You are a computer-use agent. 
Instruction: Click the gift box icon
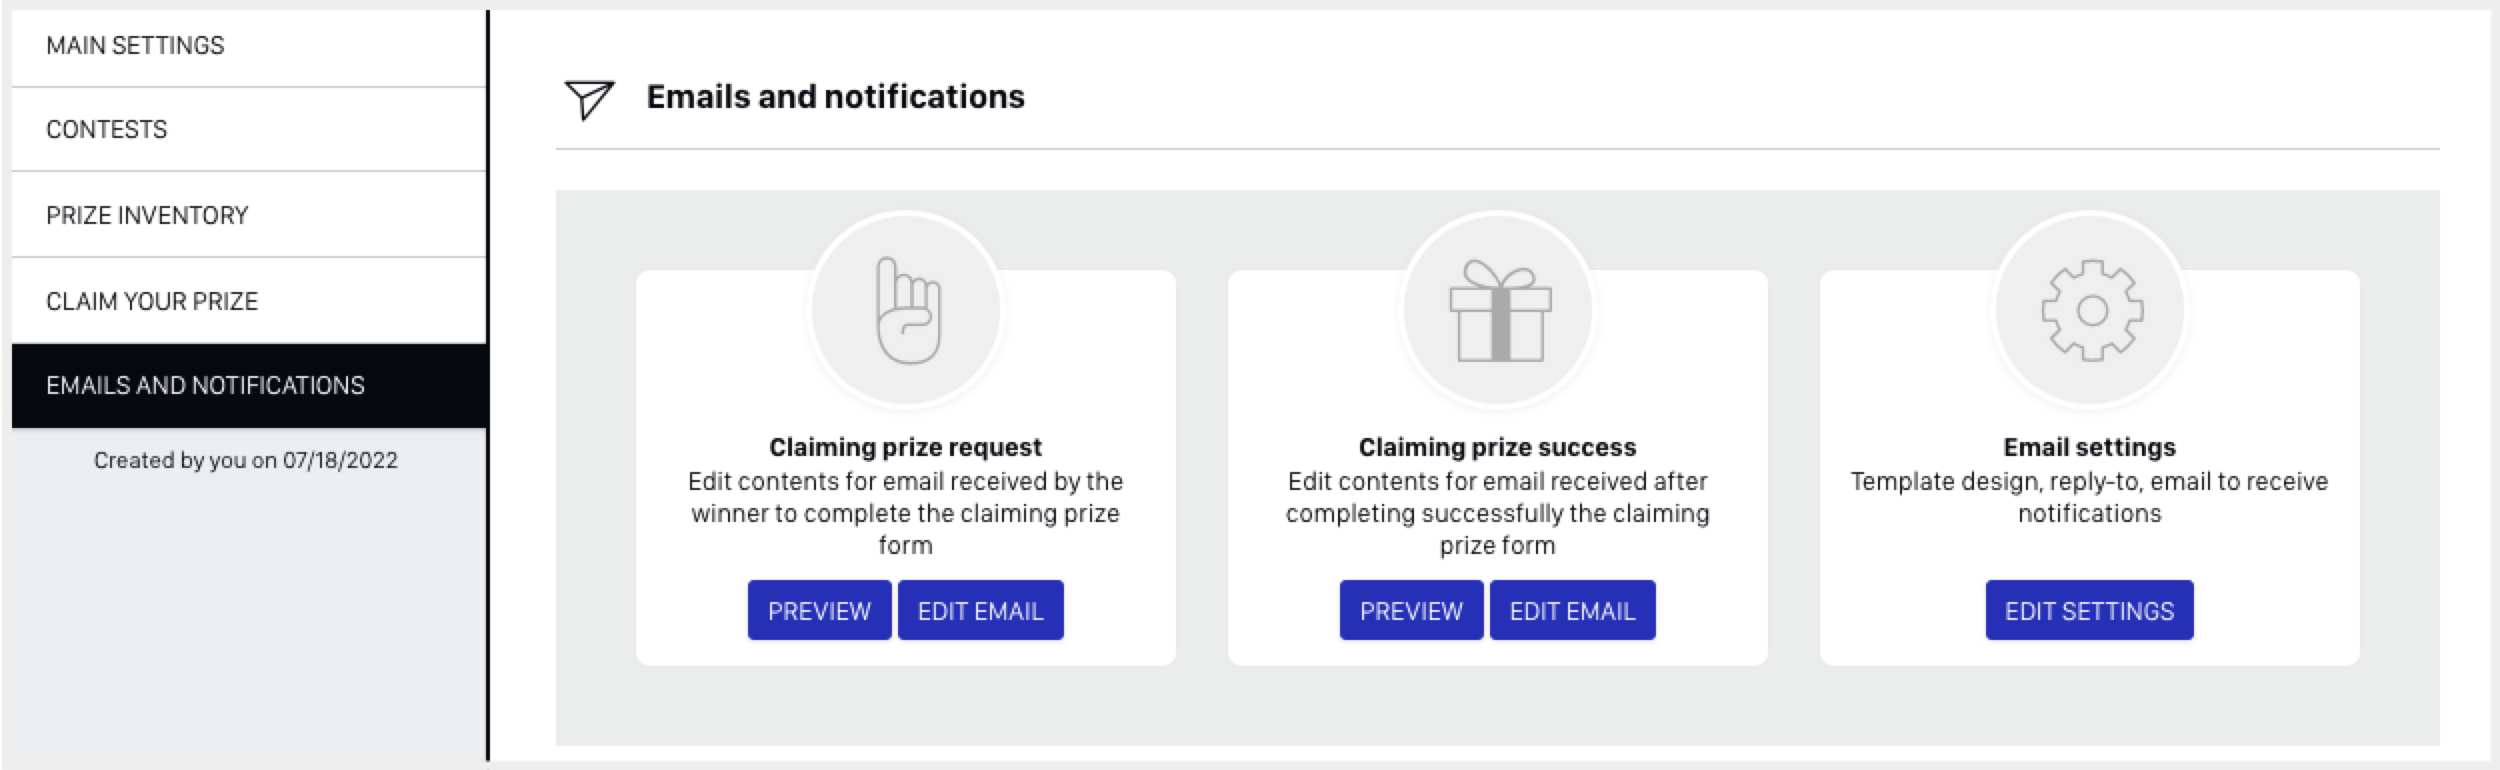coord(1499,310)
